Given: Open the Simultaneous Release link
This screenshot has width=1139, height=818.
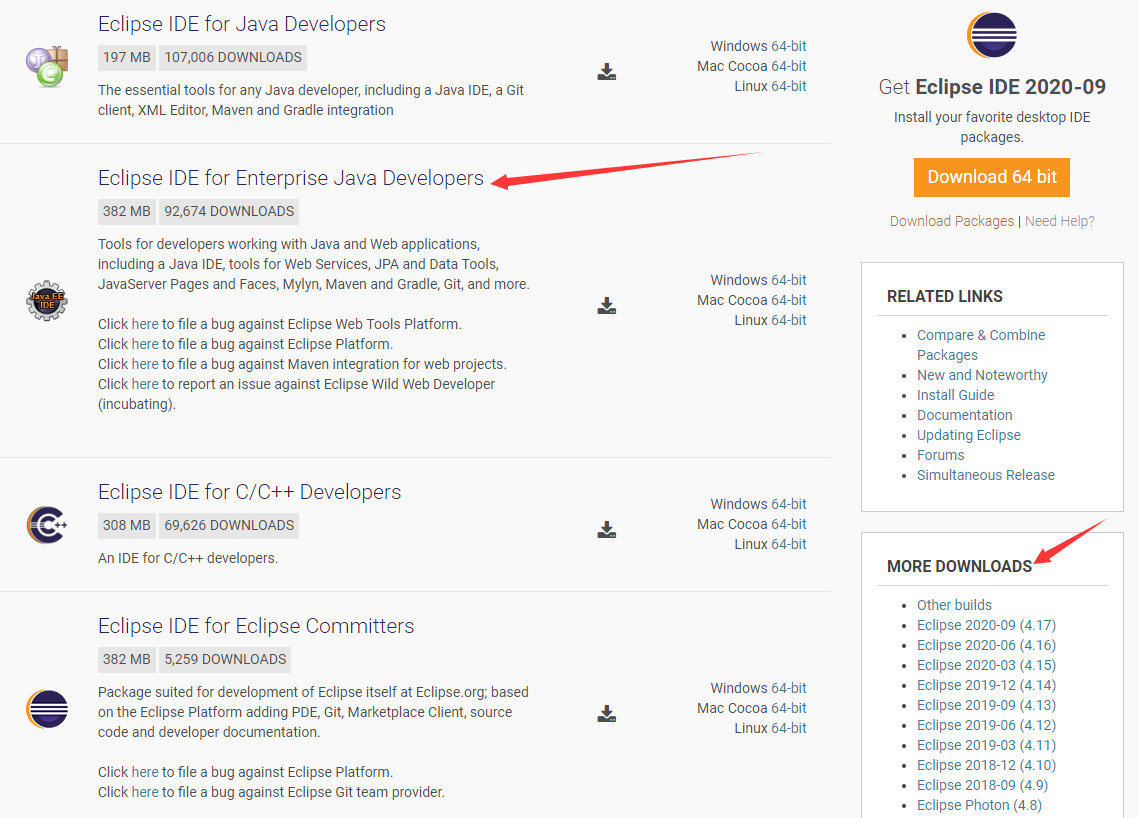Looking at the screenshot, I should point(985,475).
